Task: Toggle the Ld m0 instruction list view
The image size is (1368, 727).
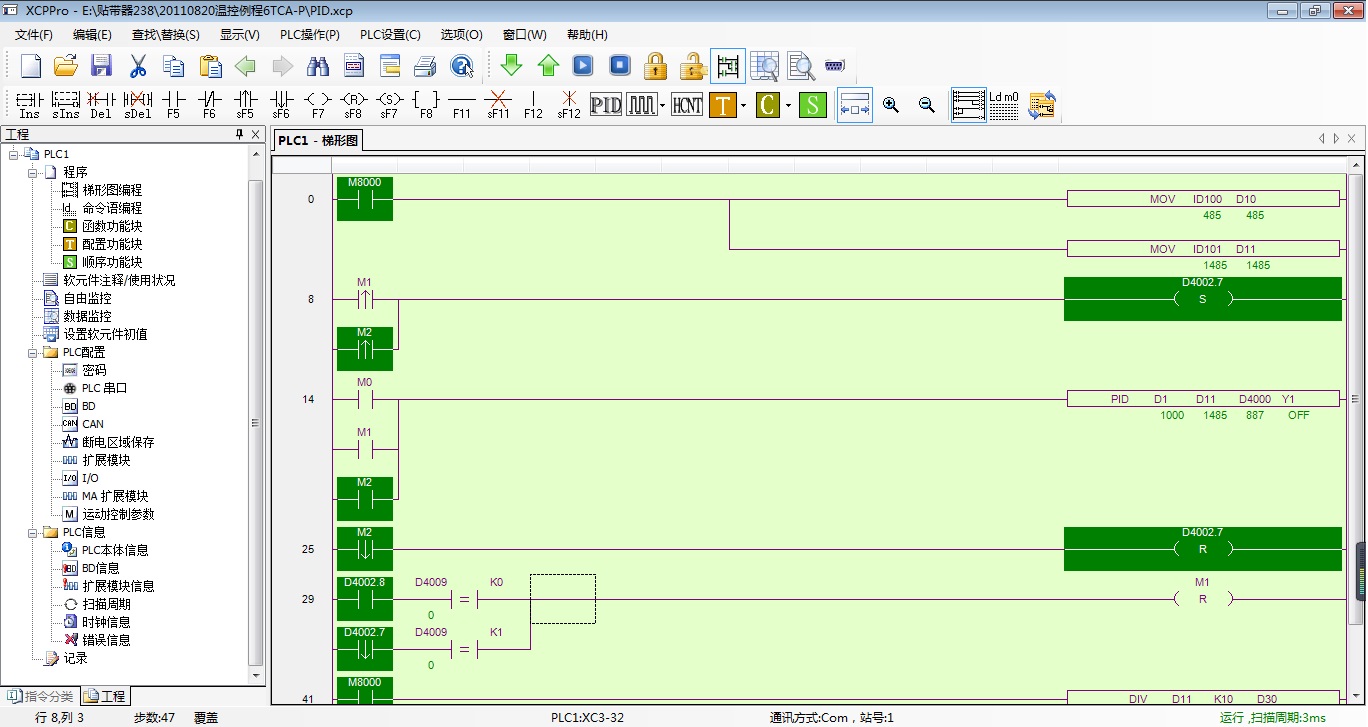Action: (x=1003, y=105)
